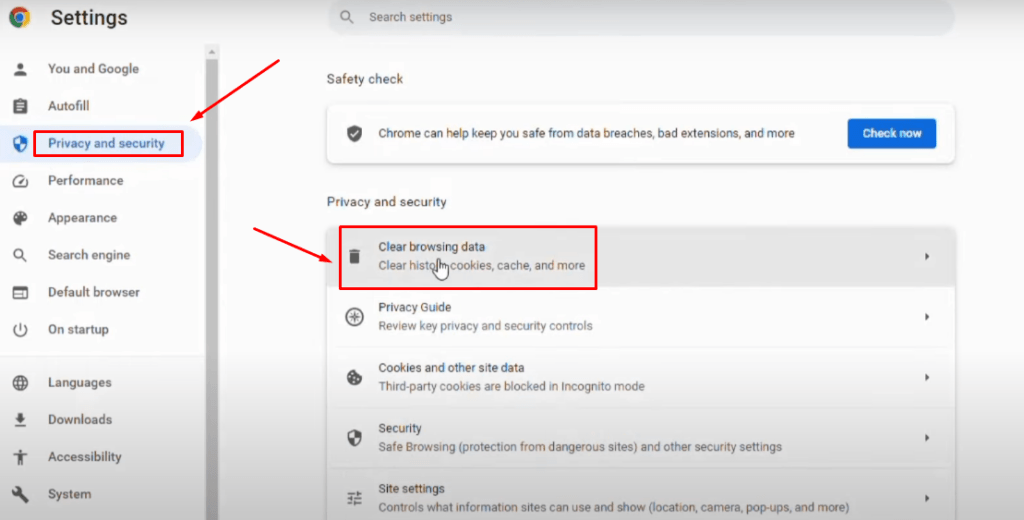This screenshot has height=520, width=1024.
Task: Click the You and Google person icon
Action: coord(20,69)
